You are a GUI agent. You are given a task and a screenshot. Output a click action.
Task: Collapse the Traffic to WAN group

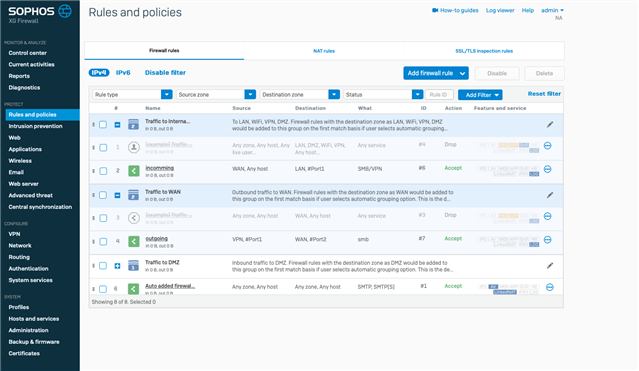coord(117,195)
